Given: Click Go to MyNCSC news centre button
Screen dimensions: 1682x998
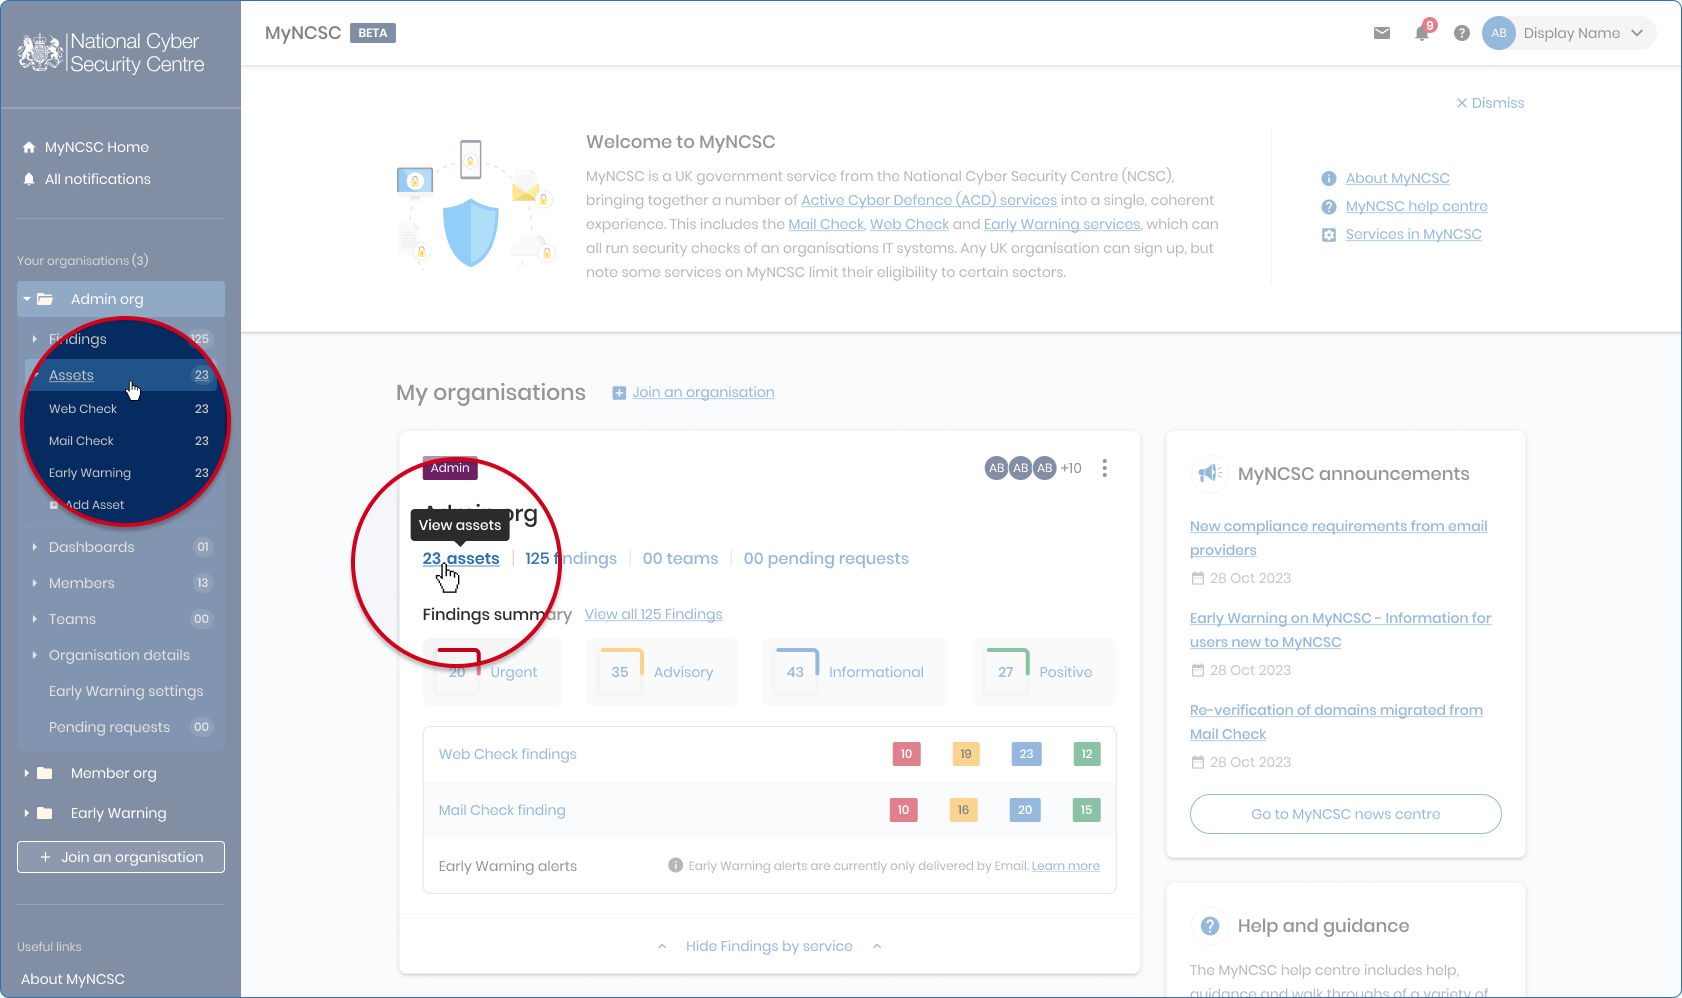Looking at the screenshot, I should [x=1346, y=814].
